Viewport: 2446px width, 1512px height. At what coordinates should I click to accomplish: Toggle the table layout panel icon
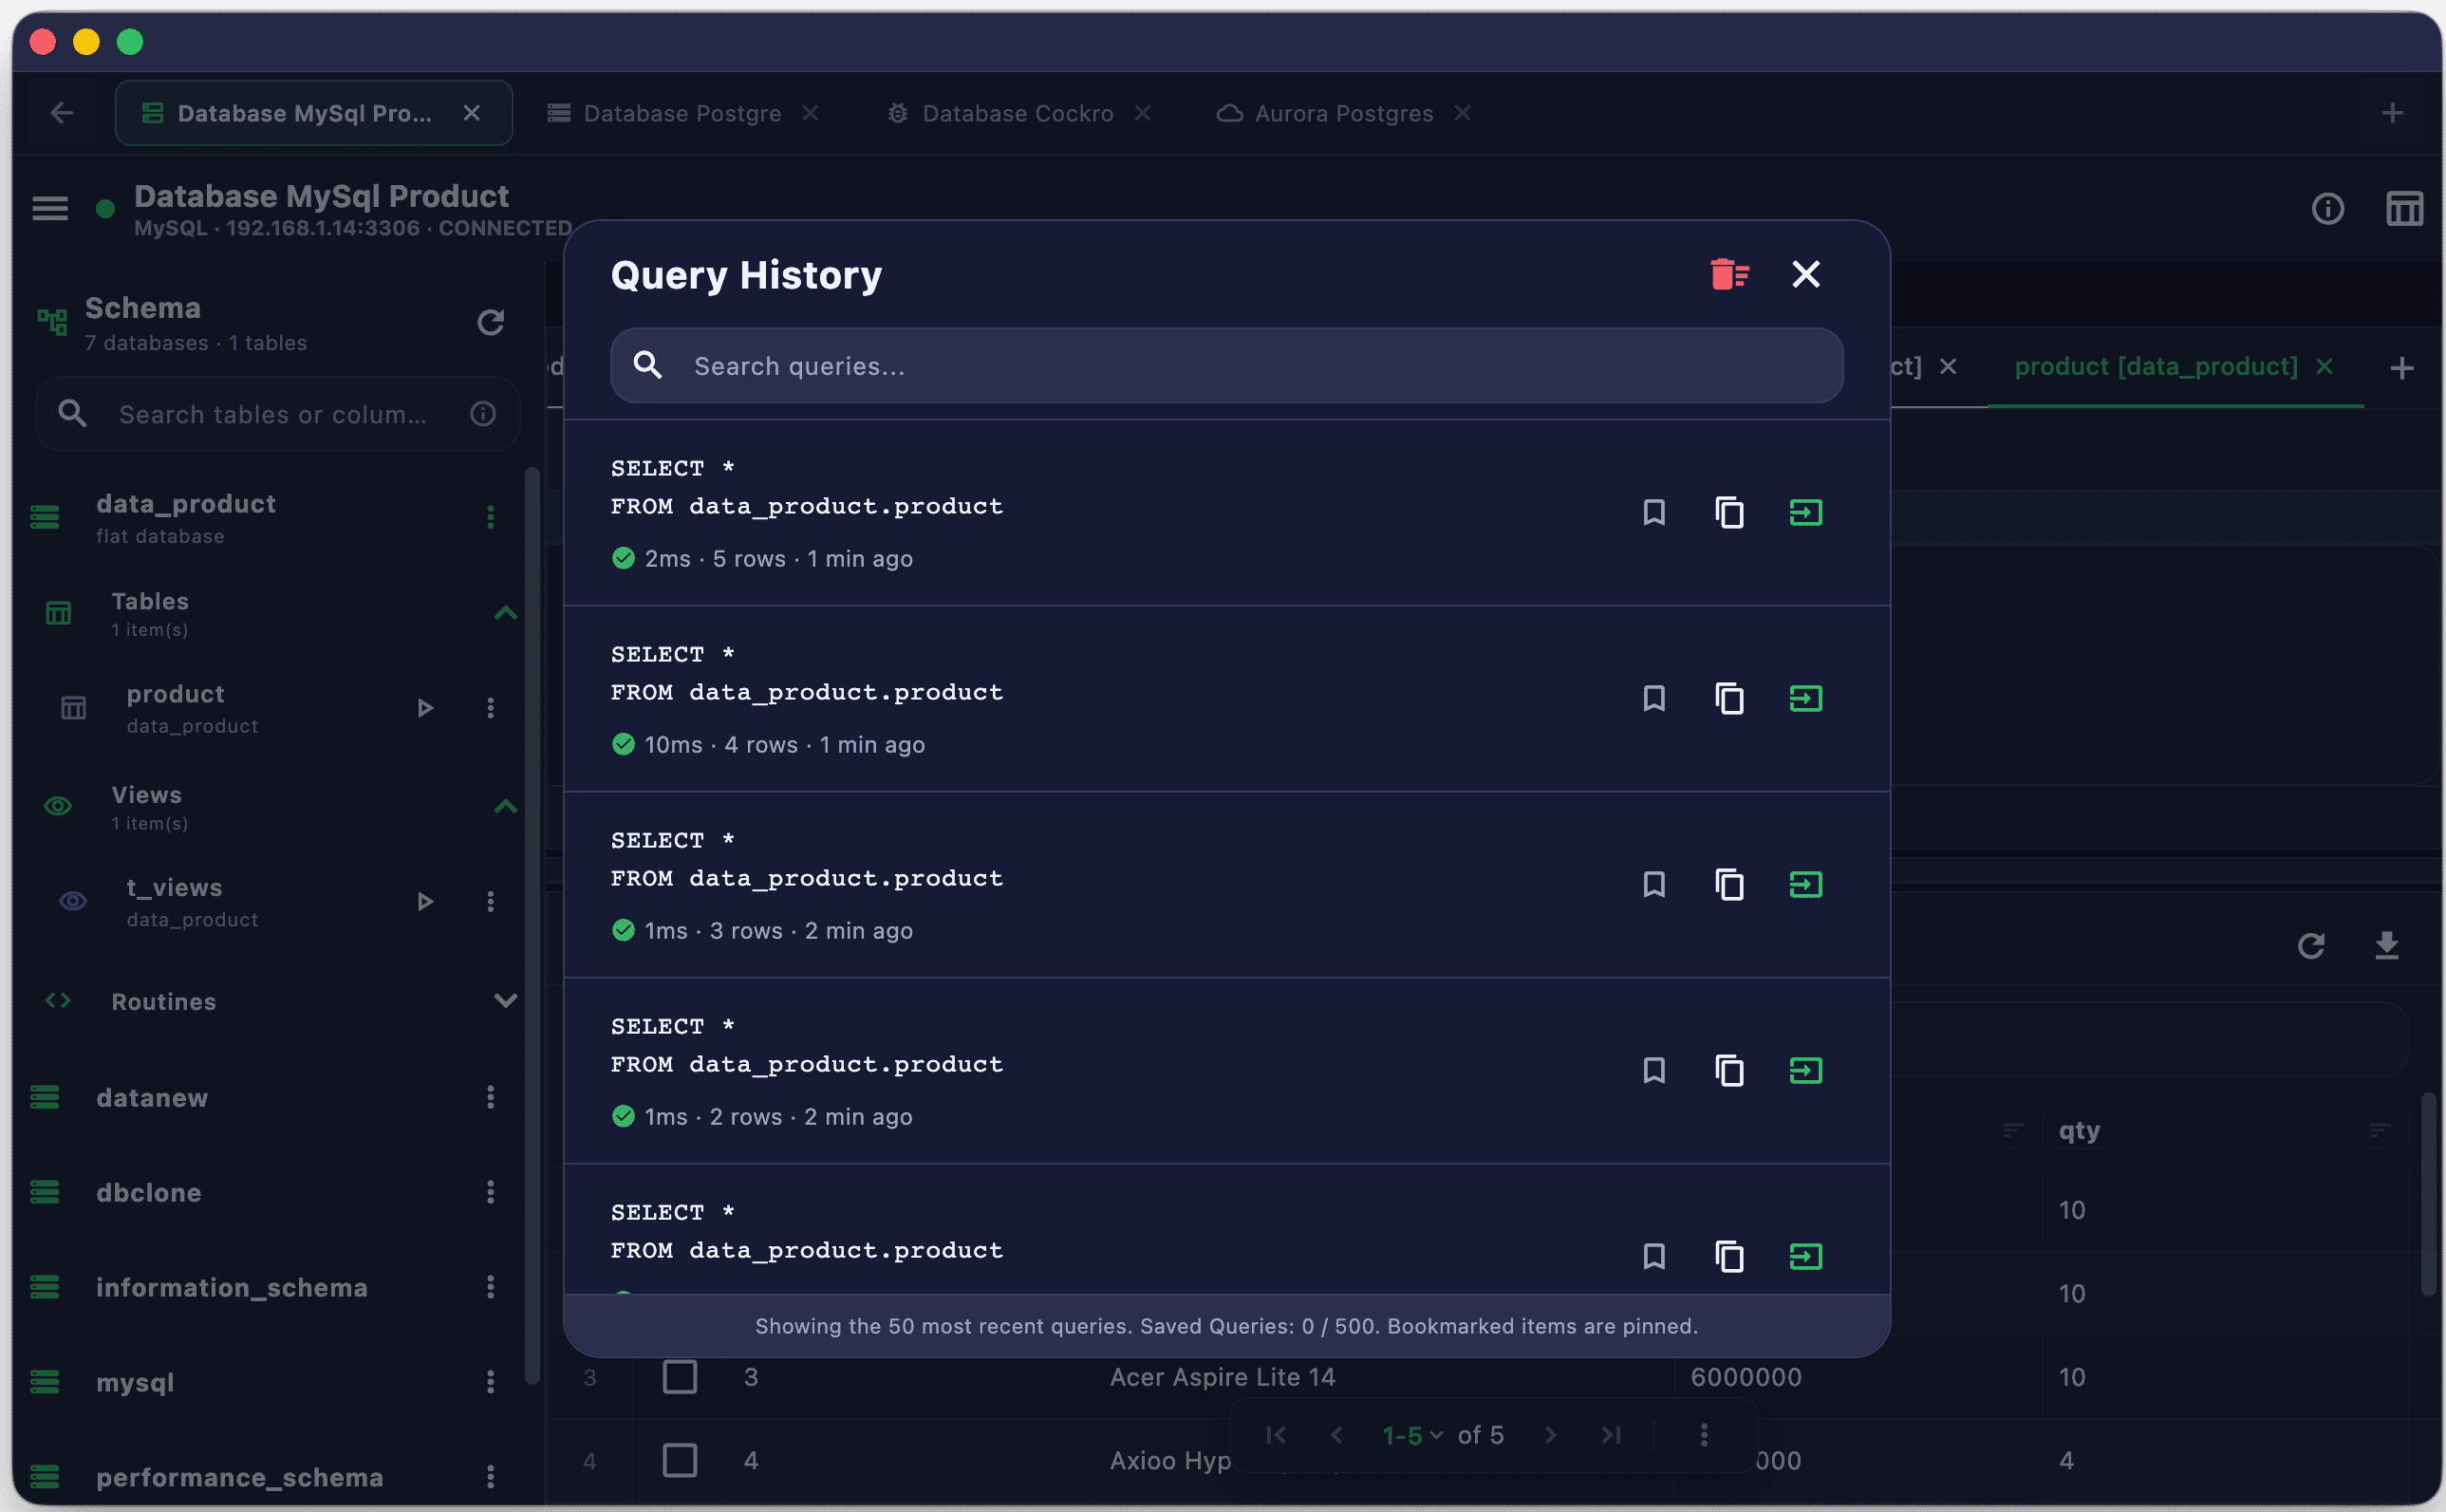(2404, 208)
